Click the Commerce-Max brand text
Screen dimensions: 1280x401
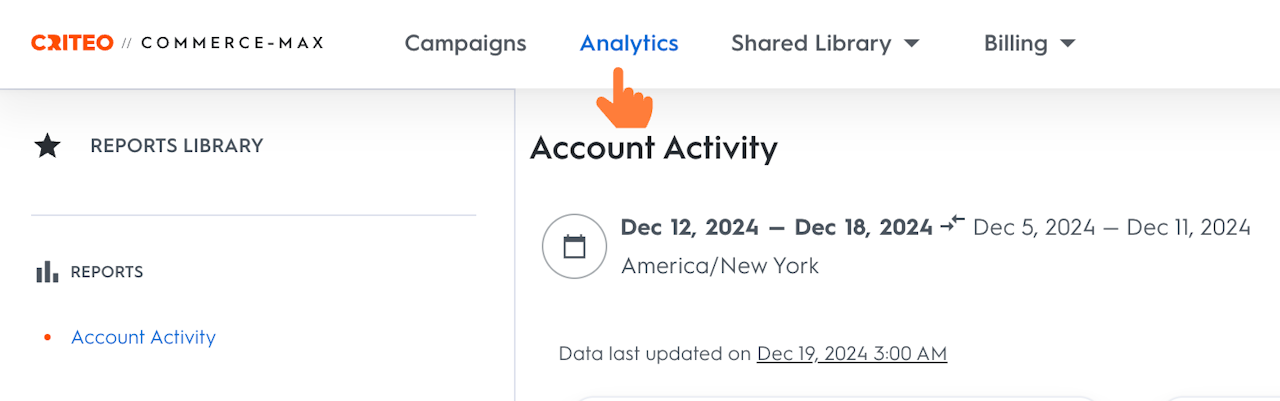[x=232, y=43]
